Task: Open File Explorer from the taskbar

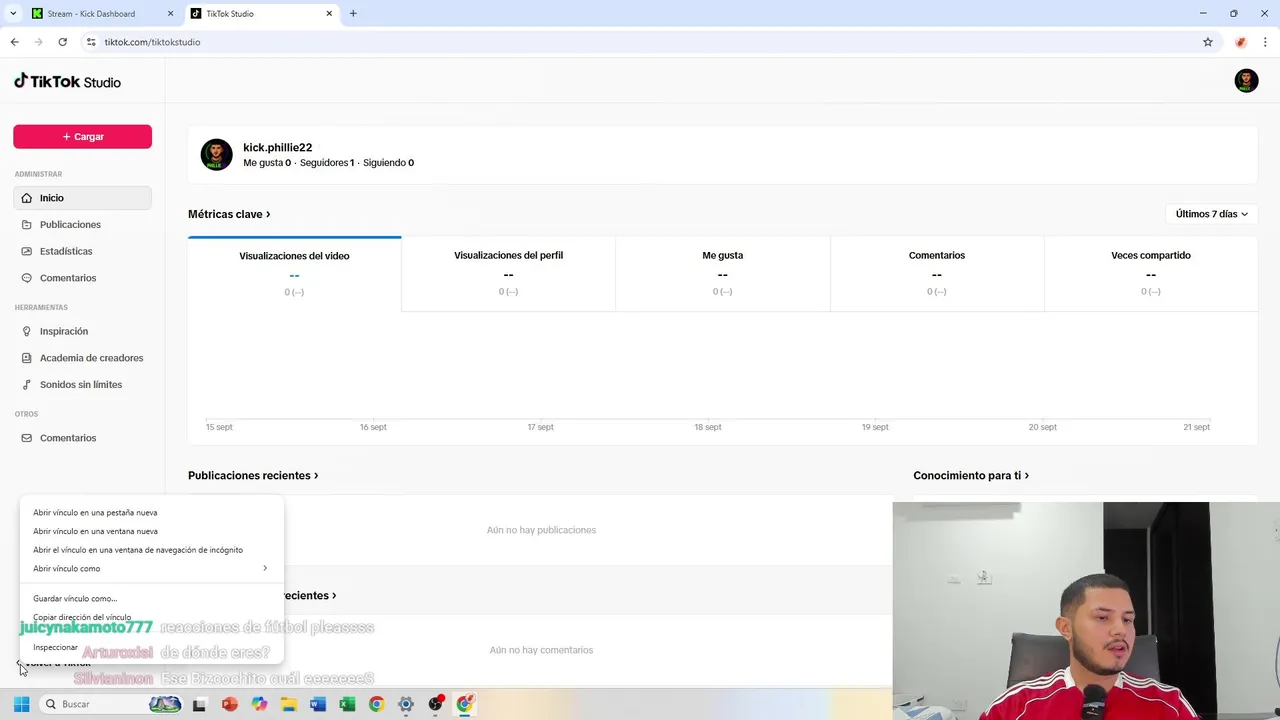Action: (288, 704)
